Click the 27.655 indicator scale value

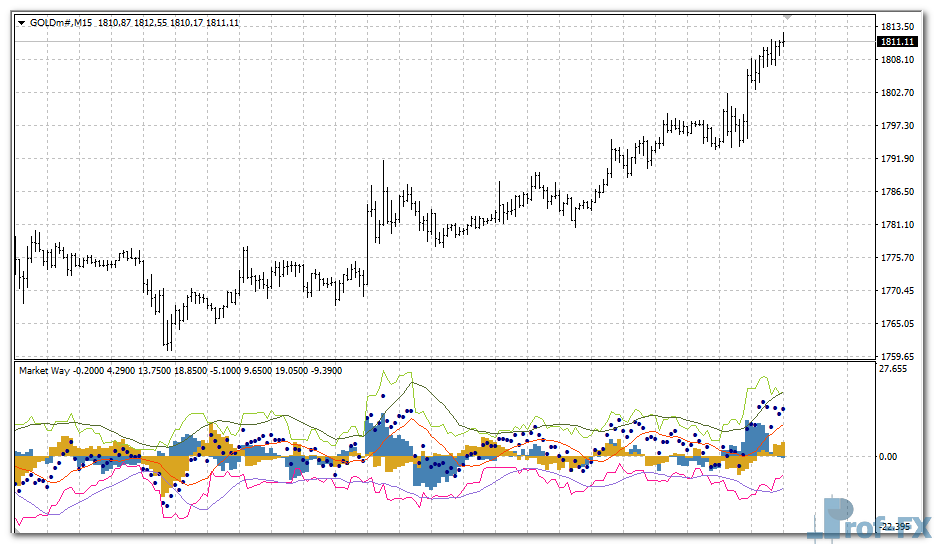tap(893, 369)
